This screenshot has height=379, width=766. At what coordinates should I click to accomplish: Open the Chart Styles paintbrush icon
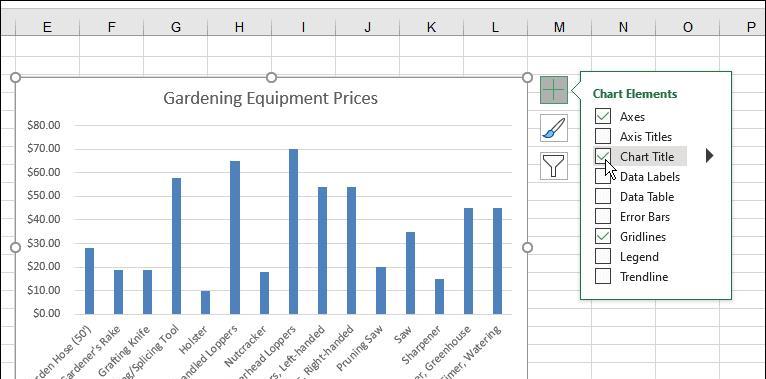[554, 128]
